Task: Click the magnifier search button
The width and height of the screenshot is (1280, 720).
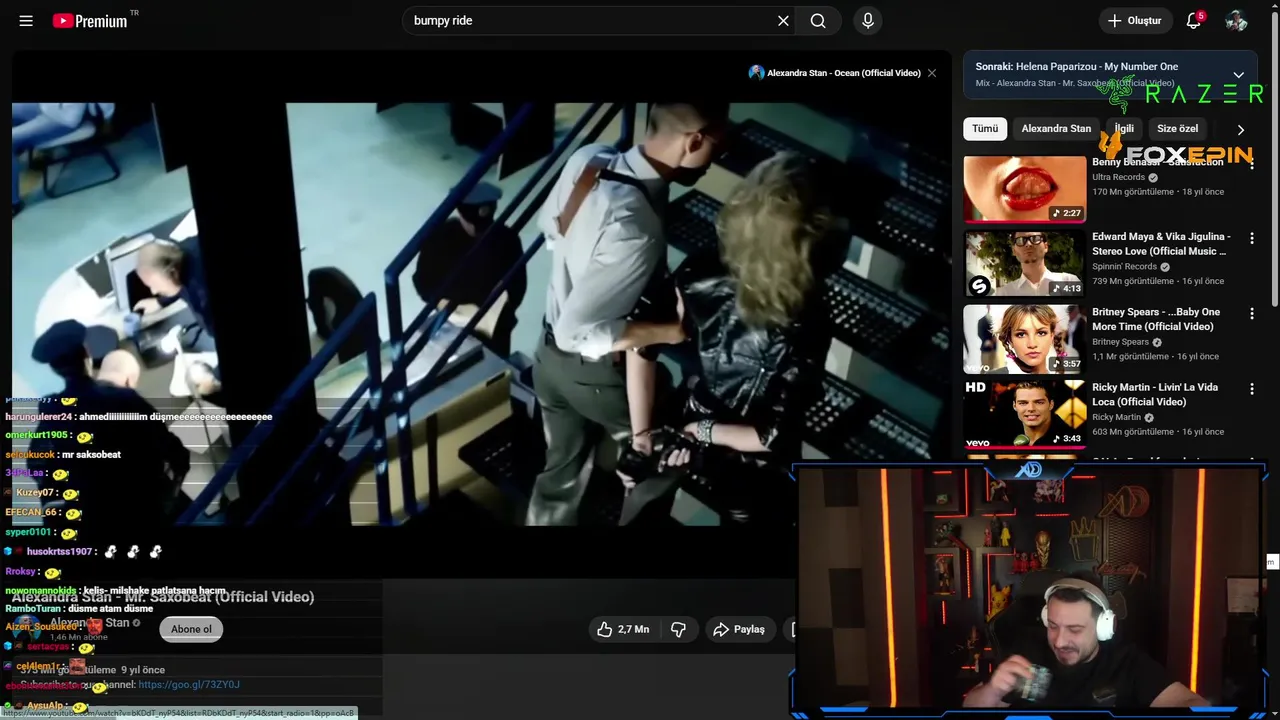Action: click(x=818, y=21)
